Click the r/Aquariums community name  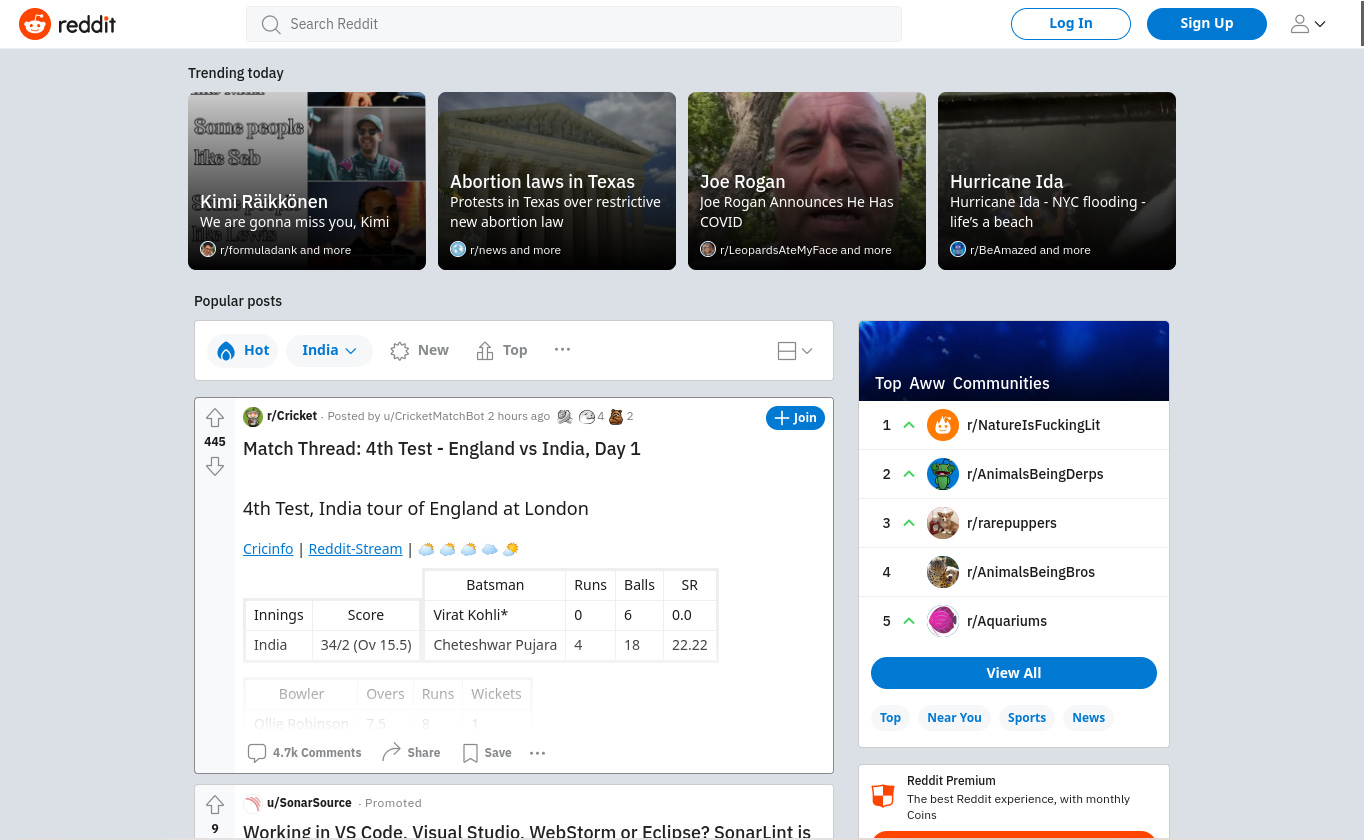[x=1007, y=621]
